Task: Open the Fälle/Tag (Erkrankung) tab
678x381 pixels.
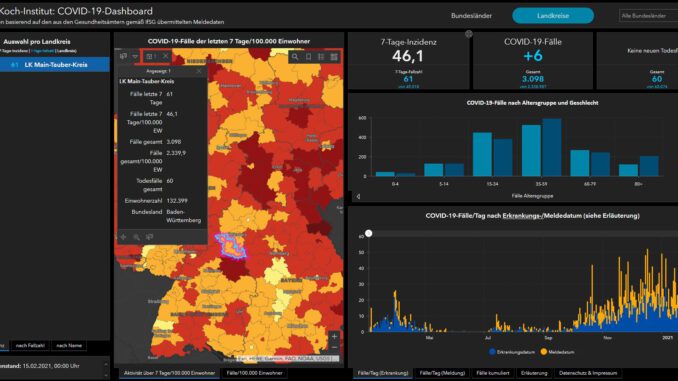Action: (383, 373)
